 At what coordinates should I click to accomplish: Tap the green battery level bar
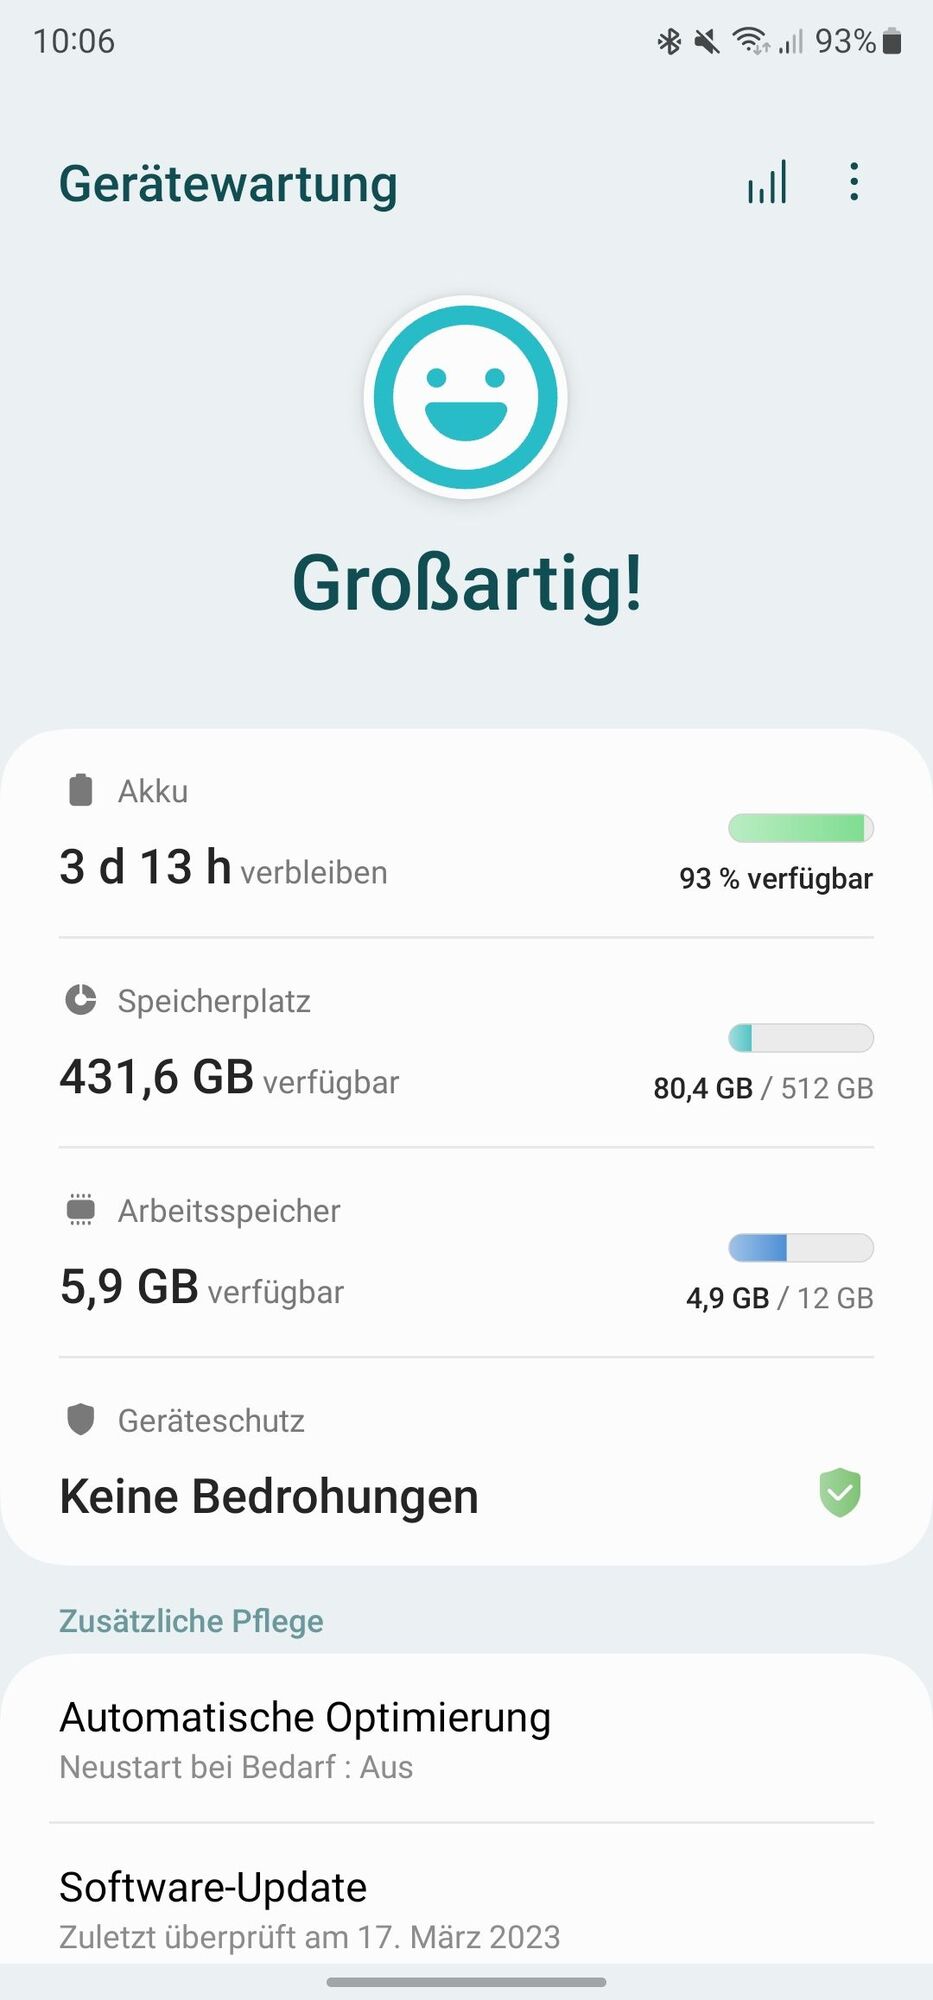tap(801, 828)
